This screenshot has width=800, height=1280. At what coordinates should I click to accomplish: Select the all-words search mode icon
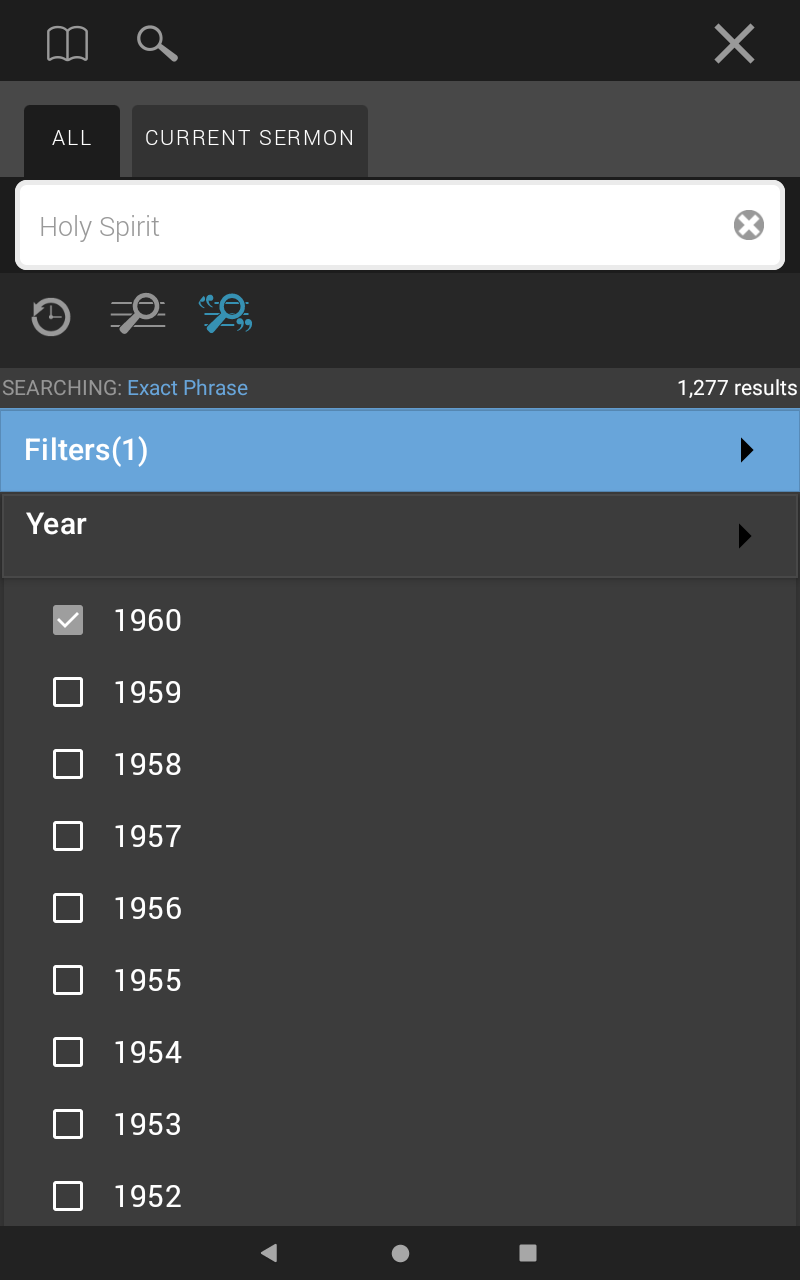(138, 313)
